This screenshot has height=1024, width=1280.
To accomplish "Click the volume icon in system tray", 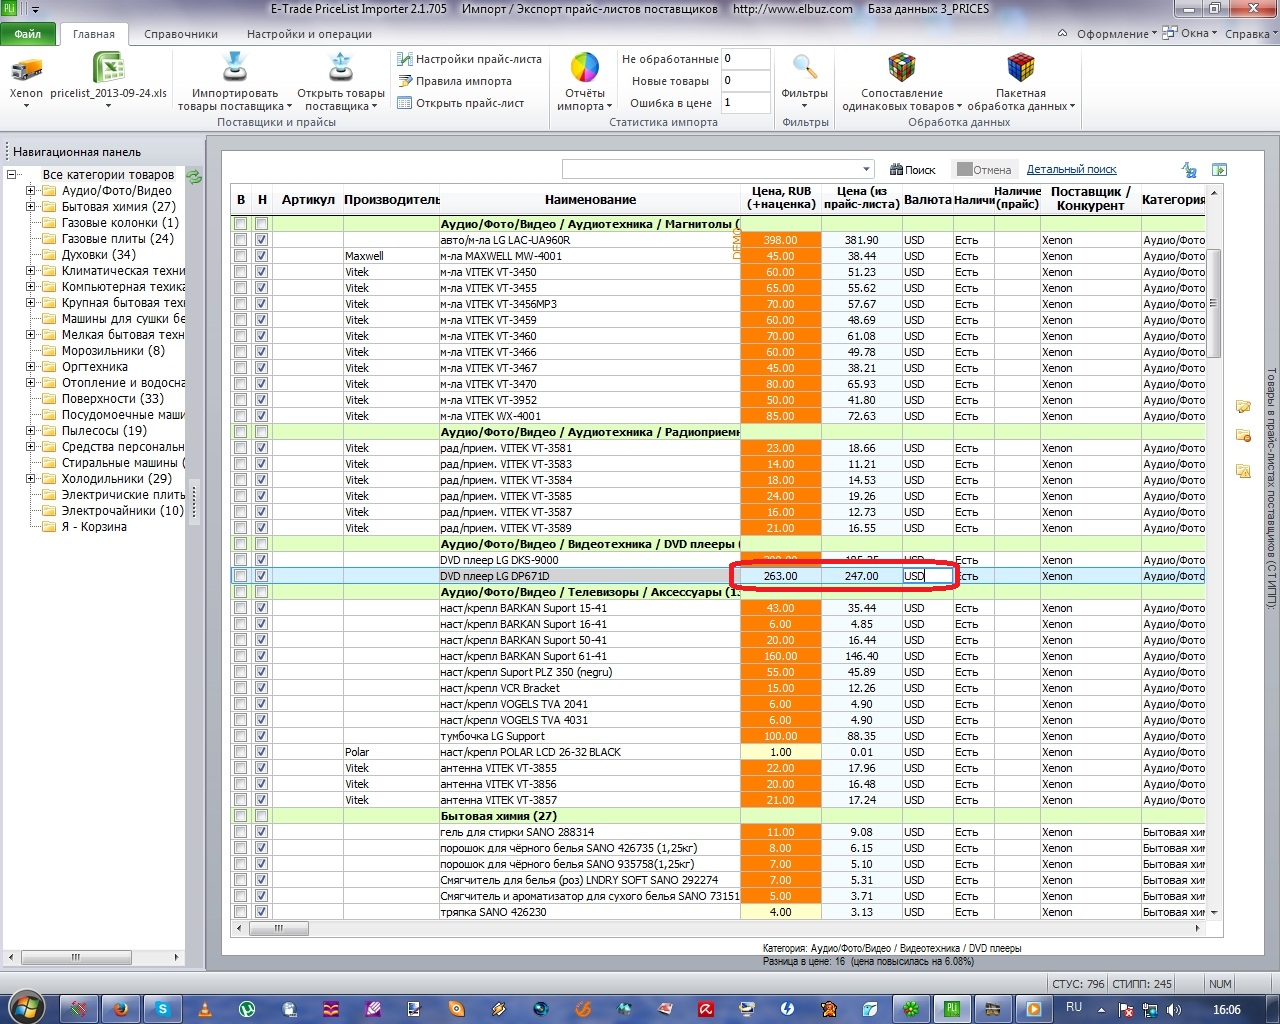I will (1173, 1010).
